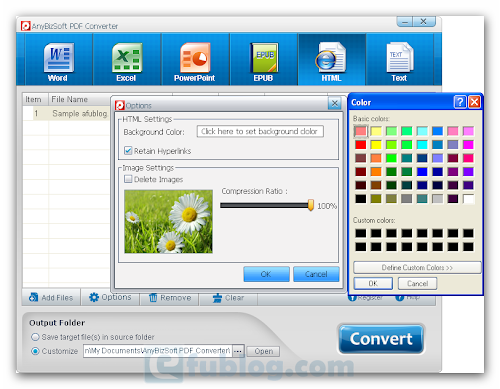Switch to the HTML output icon
Image resolution: width=500 pixels, height=389 pixels.
pos(331,57)
